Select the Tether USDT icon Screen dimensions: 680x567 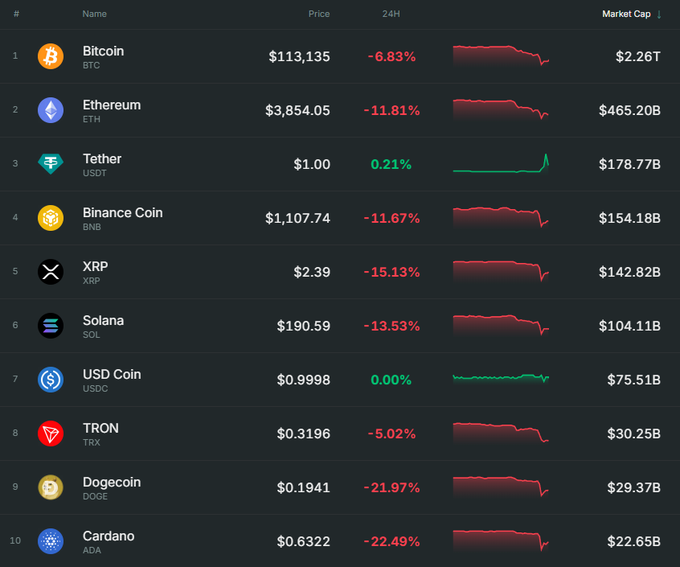(x=50, y=164)
